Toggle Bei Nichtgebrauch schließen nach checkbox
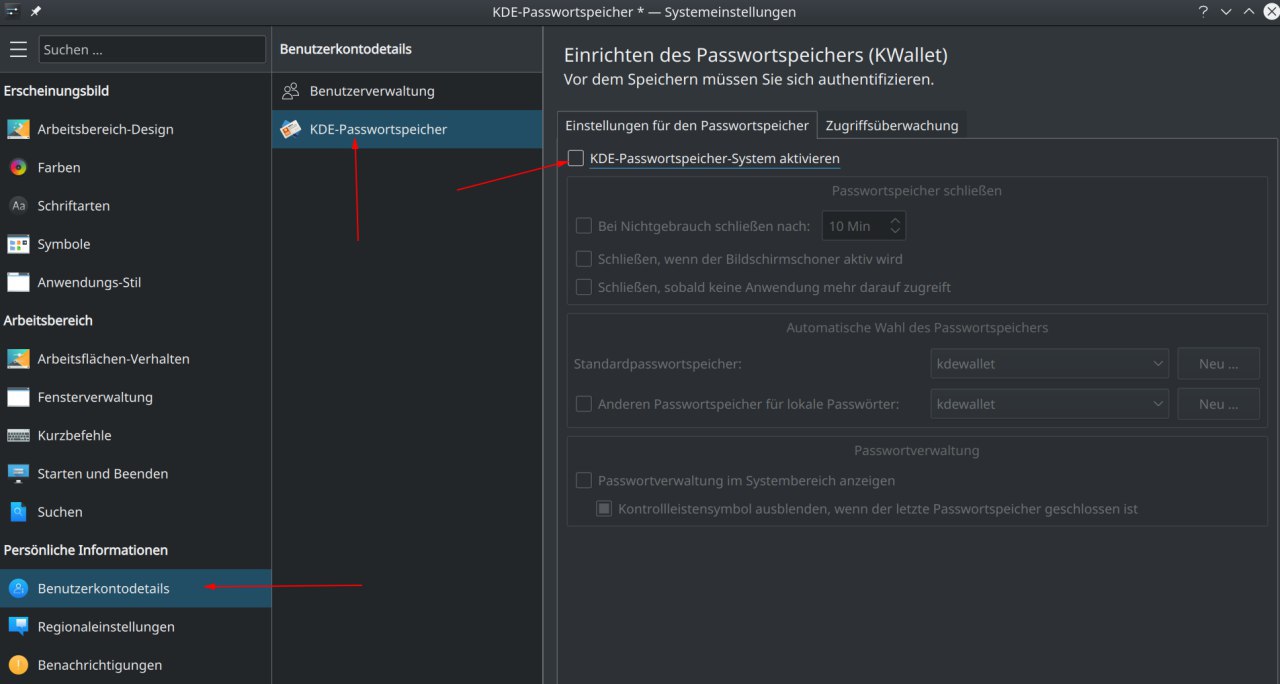 [x=584, y=226]
